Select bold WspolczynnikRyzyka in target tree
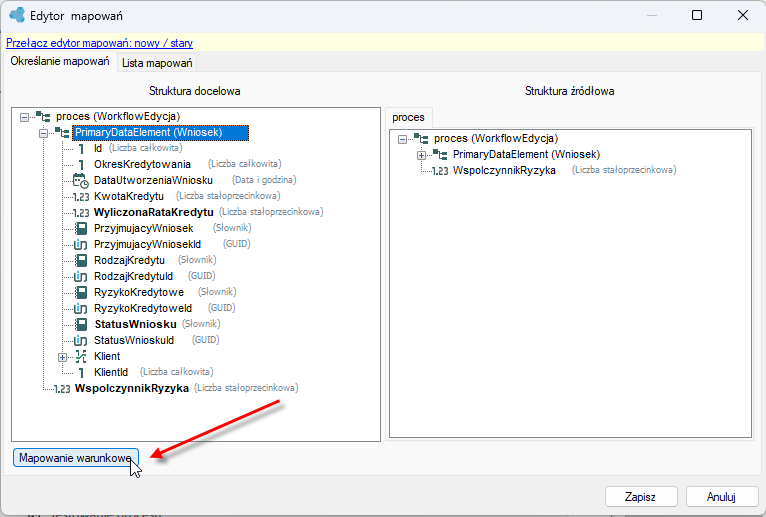 point(132,388)
